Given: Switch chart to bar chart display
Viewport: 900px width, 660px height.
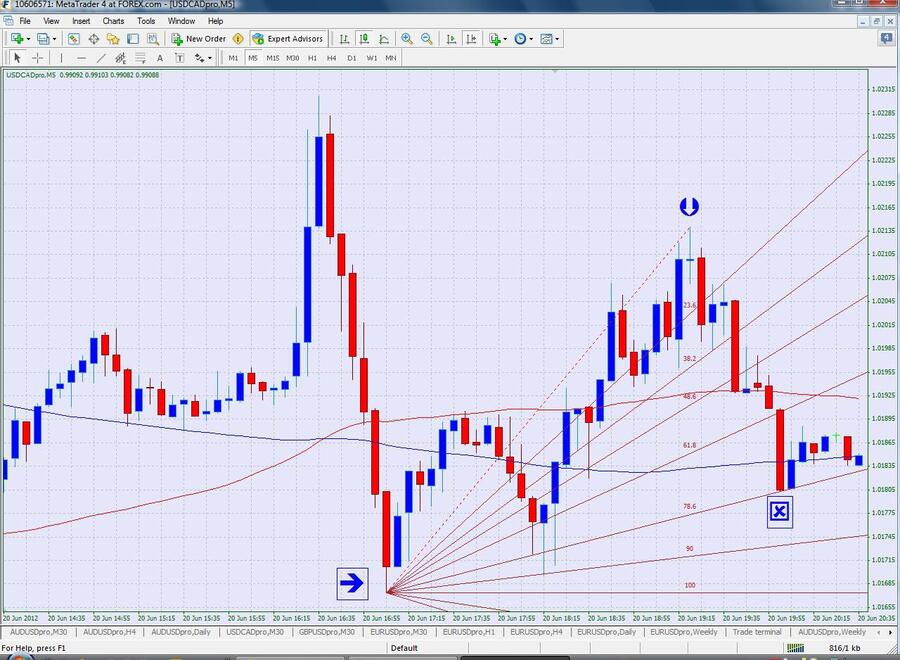Looking at the screenshot, I should click(x=345, y=39).
